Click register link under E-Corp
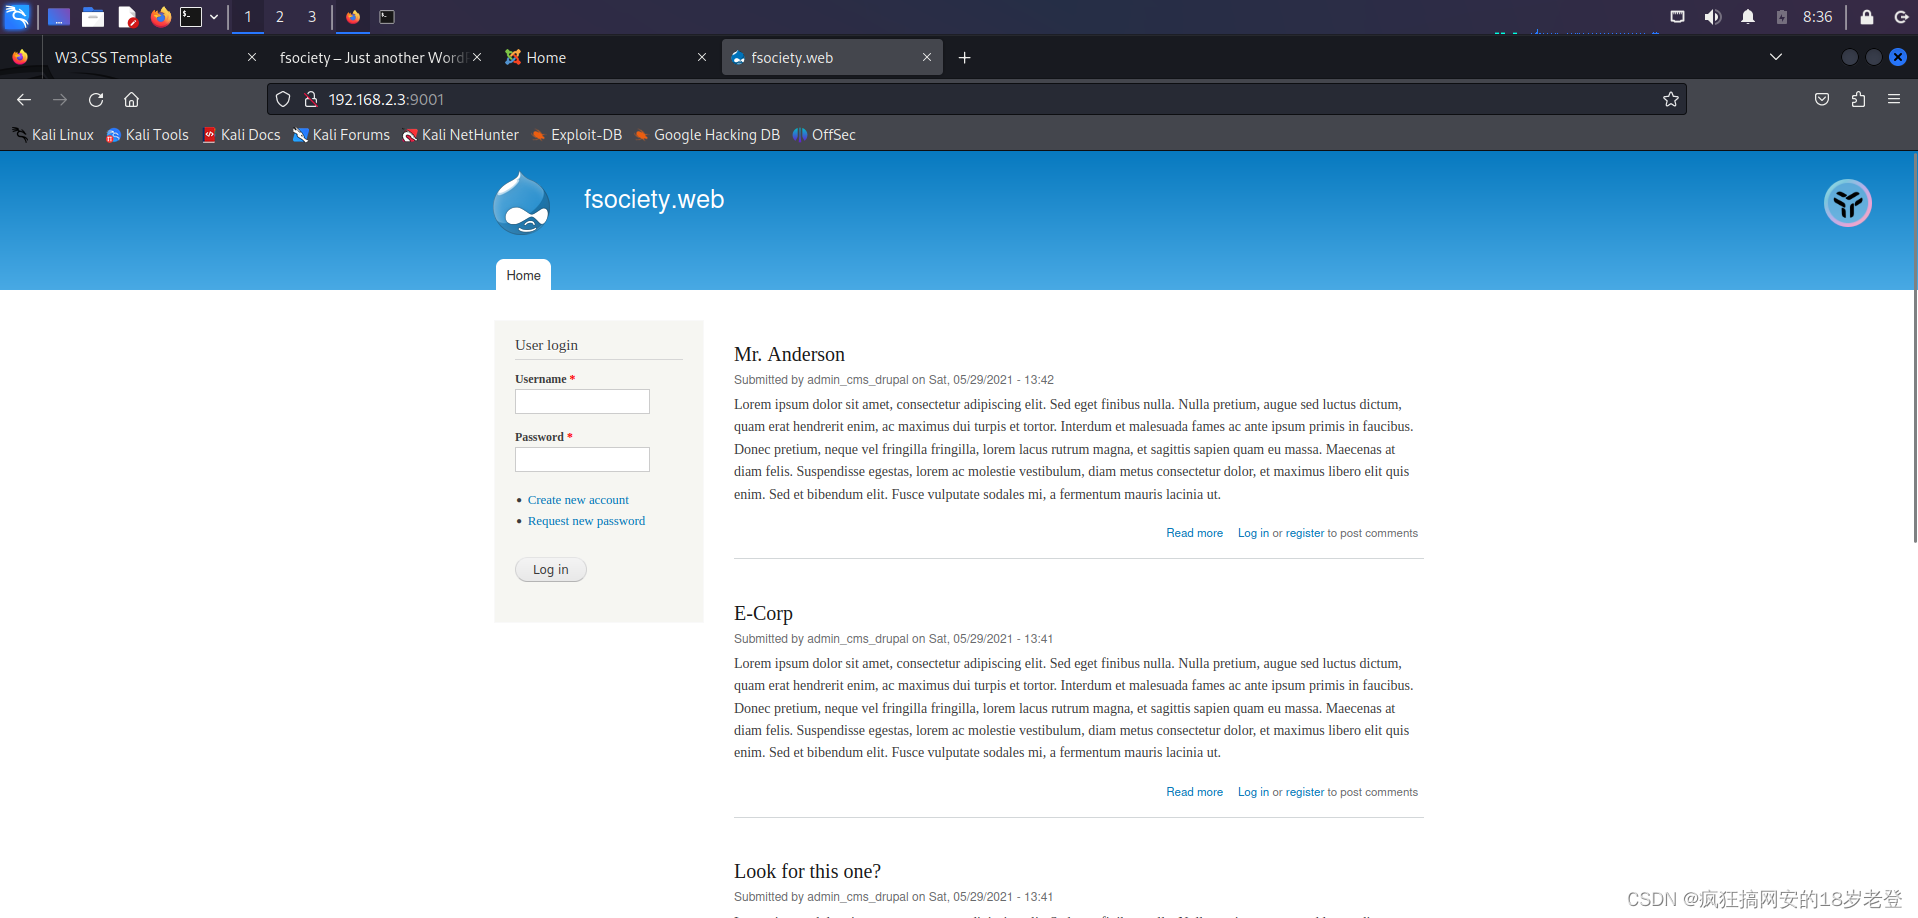Viewport: 1918px width, 918px height. (x=1305, y=792)
